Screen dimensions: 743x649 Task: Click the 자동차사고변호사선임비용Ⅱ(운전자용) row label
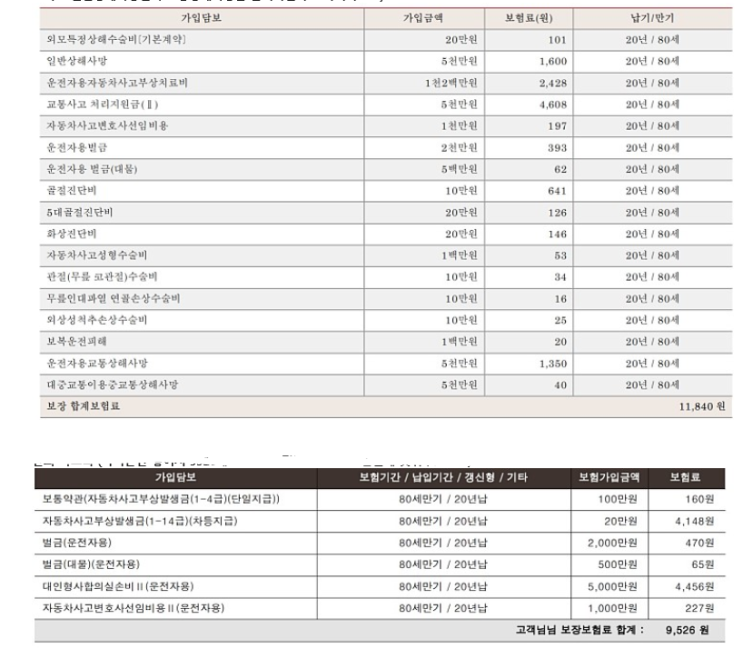[133, 608]
